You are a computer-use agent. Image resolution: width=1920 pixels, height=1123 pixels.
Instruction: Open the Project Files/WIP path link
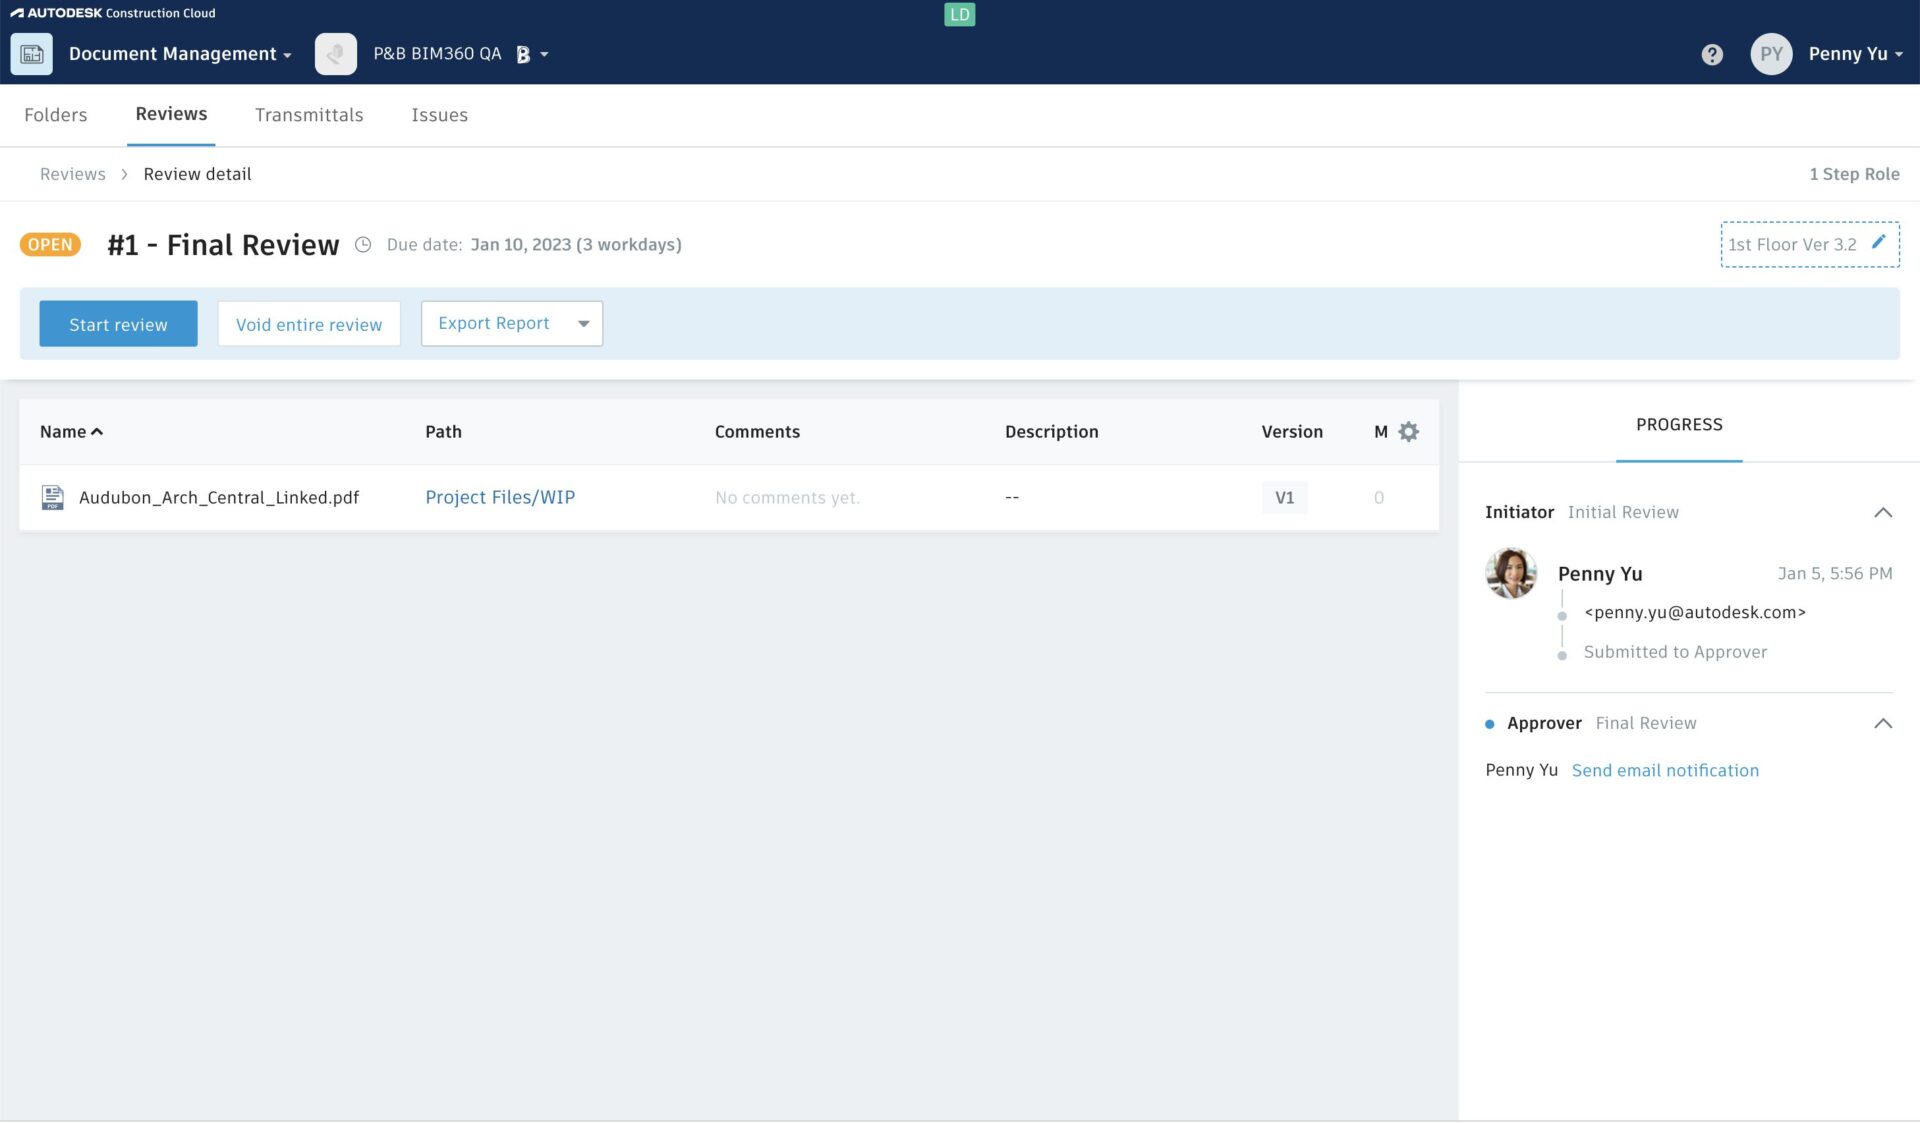pyautogui.click(x=500, y=497)
